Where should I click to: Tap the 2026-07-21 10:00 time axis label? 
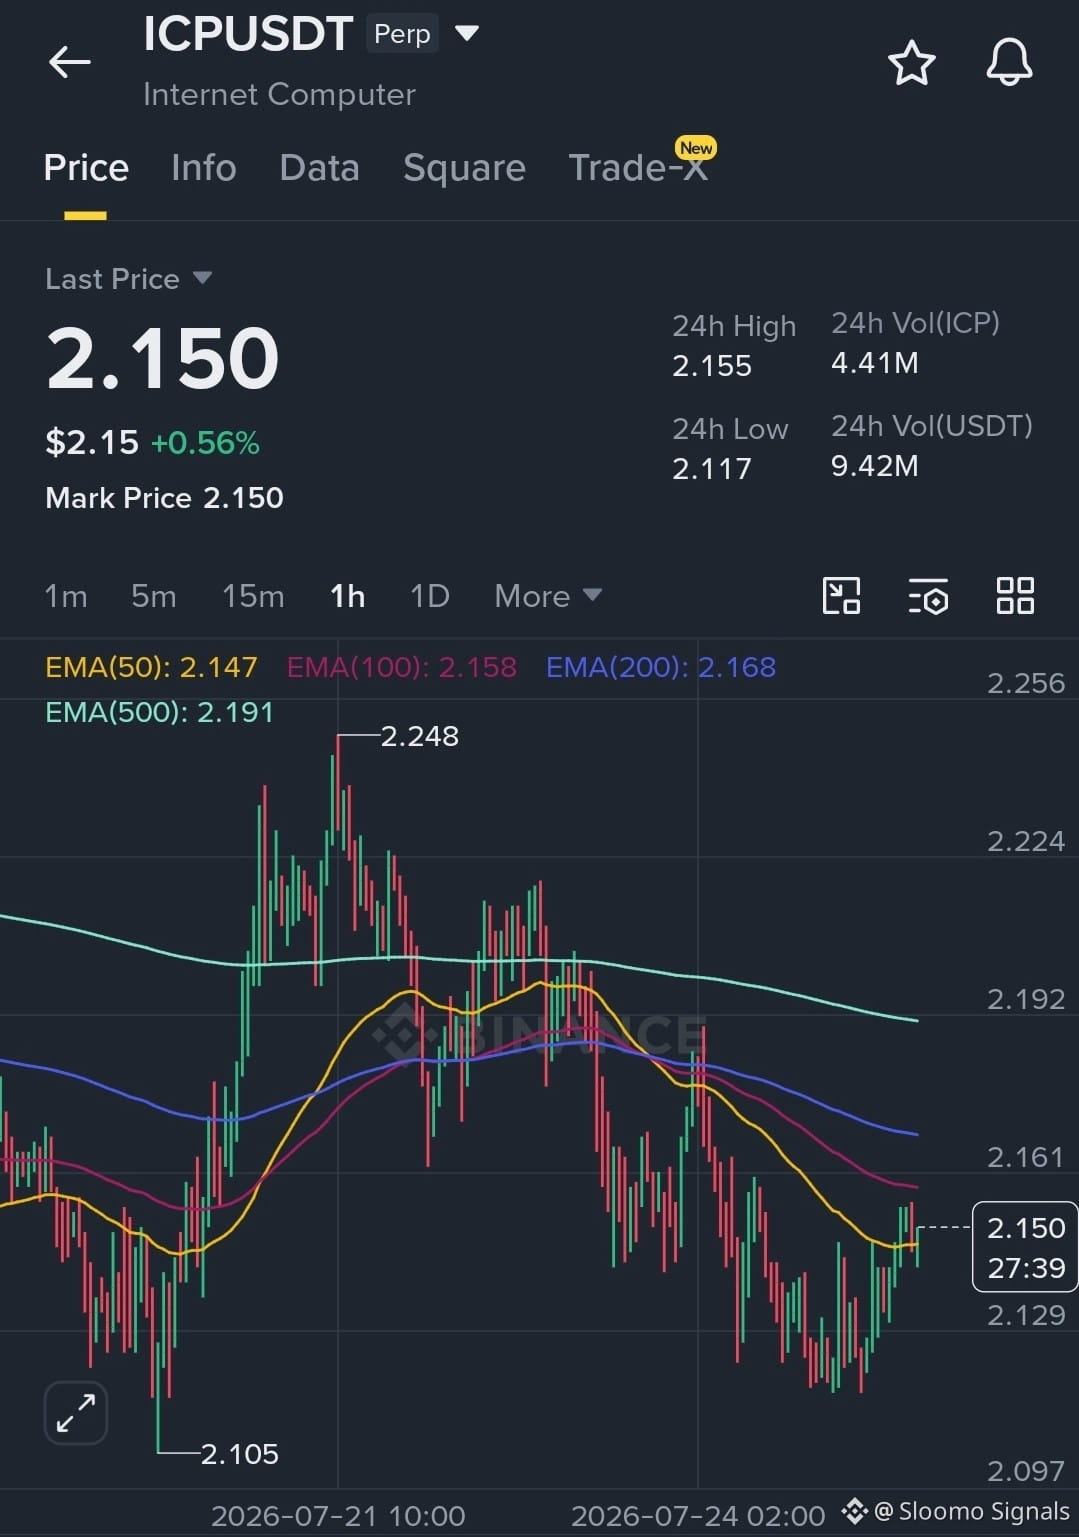point(338,1516)
